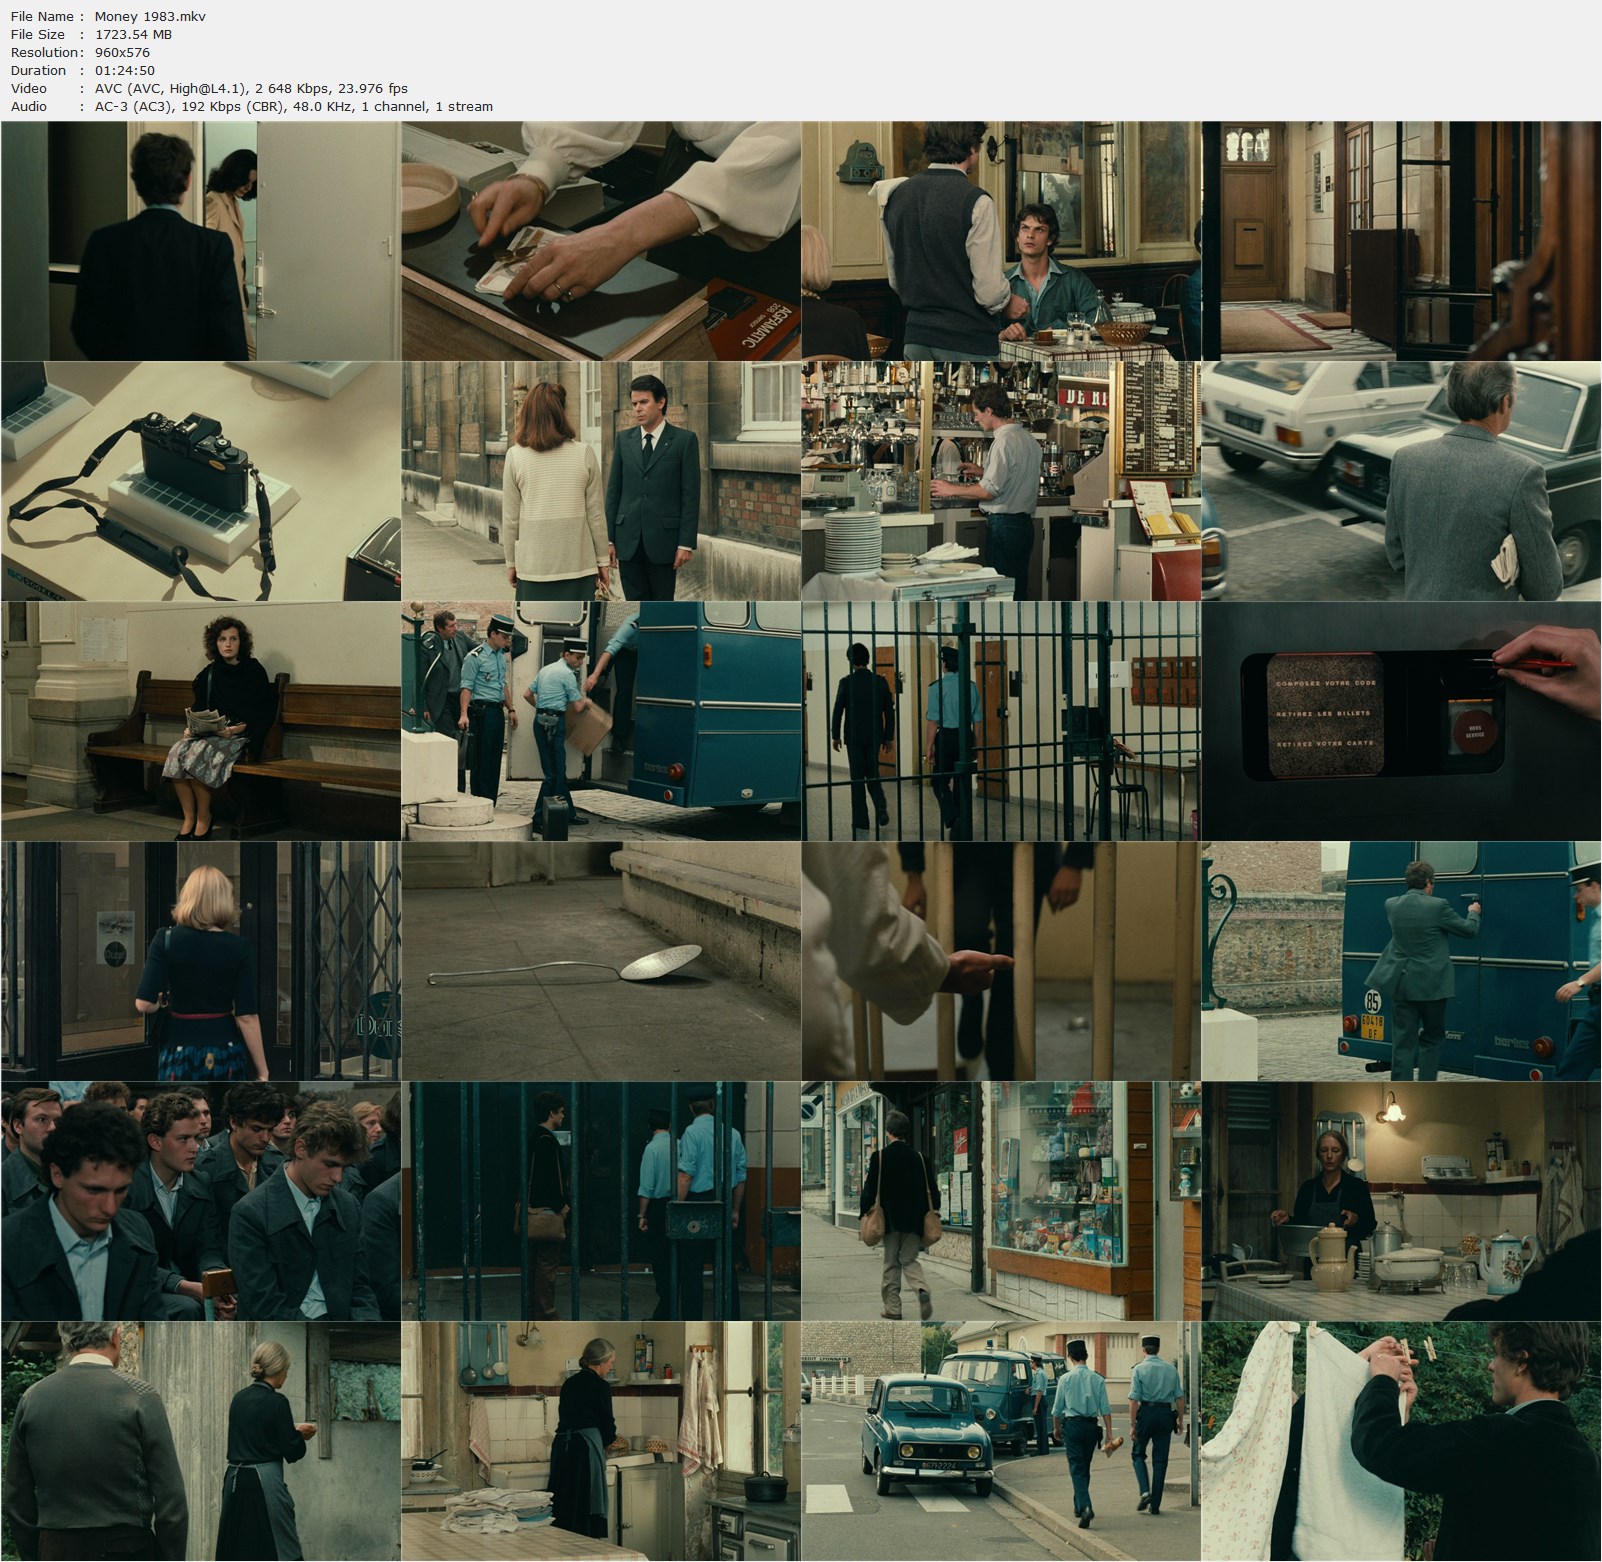
Task: Open the man walking past shop window frame
Action: (1001, 1201)
